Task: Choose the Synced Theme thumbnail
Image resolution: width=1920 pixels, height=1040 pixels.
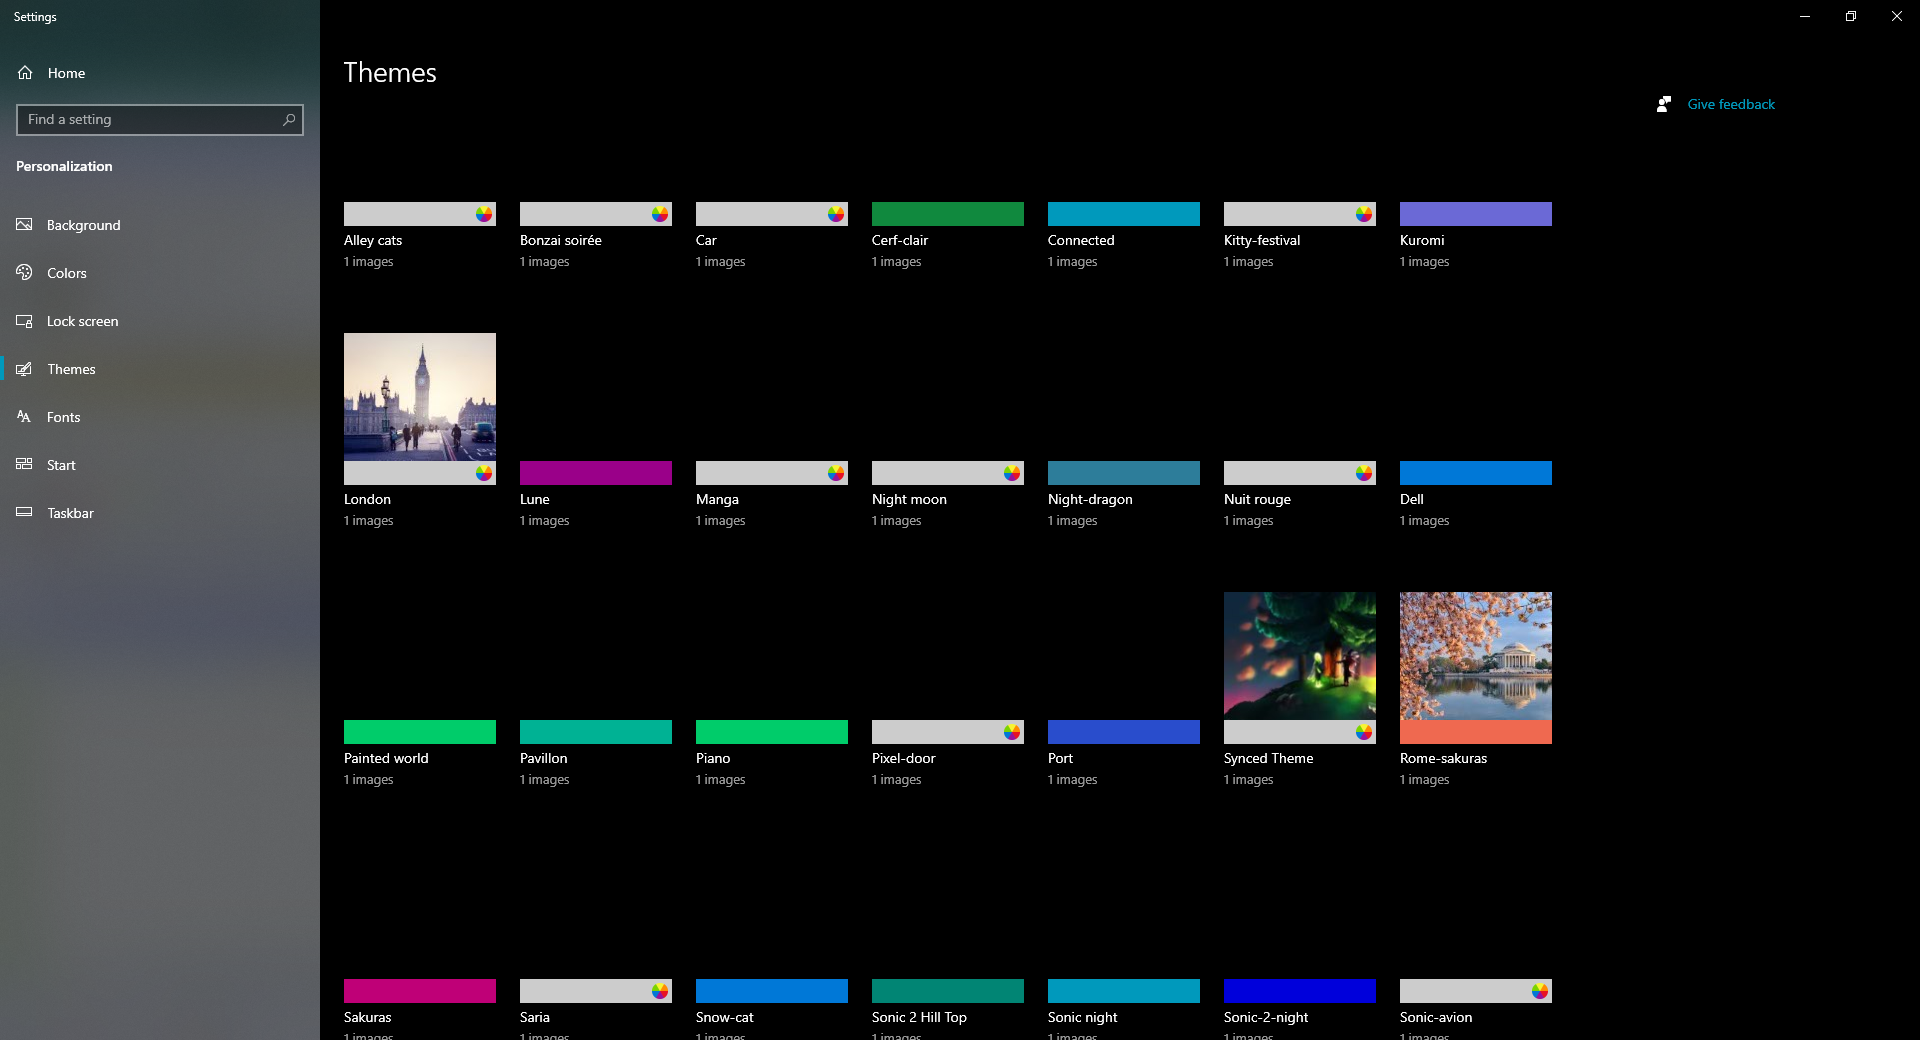Action: (1299, 656)
